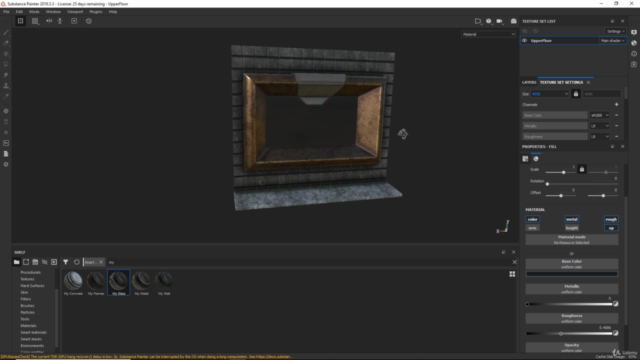The image size is (640, 360).
Task: Open the shelf folder icon
Action: 16,262
